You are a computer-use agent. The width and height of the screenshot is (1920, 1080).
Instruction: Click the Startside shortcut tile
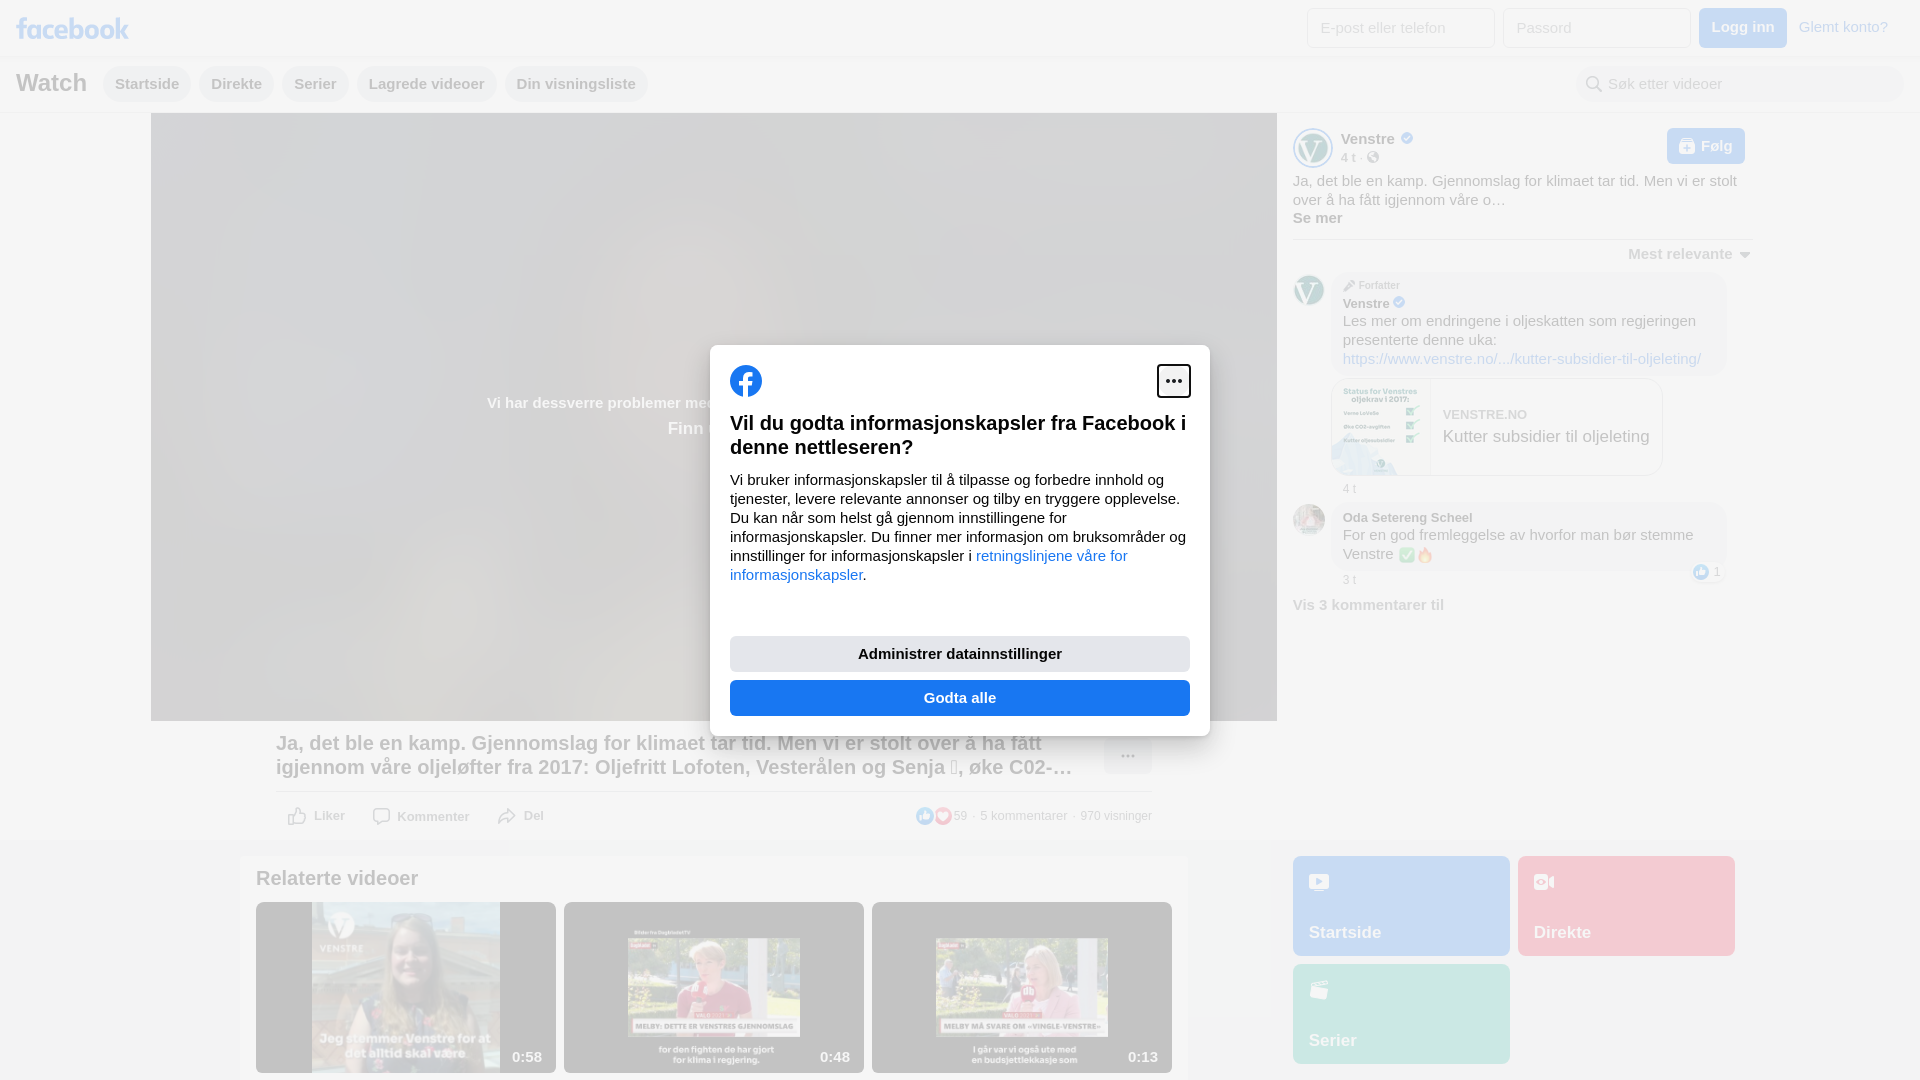(1401, 906)
